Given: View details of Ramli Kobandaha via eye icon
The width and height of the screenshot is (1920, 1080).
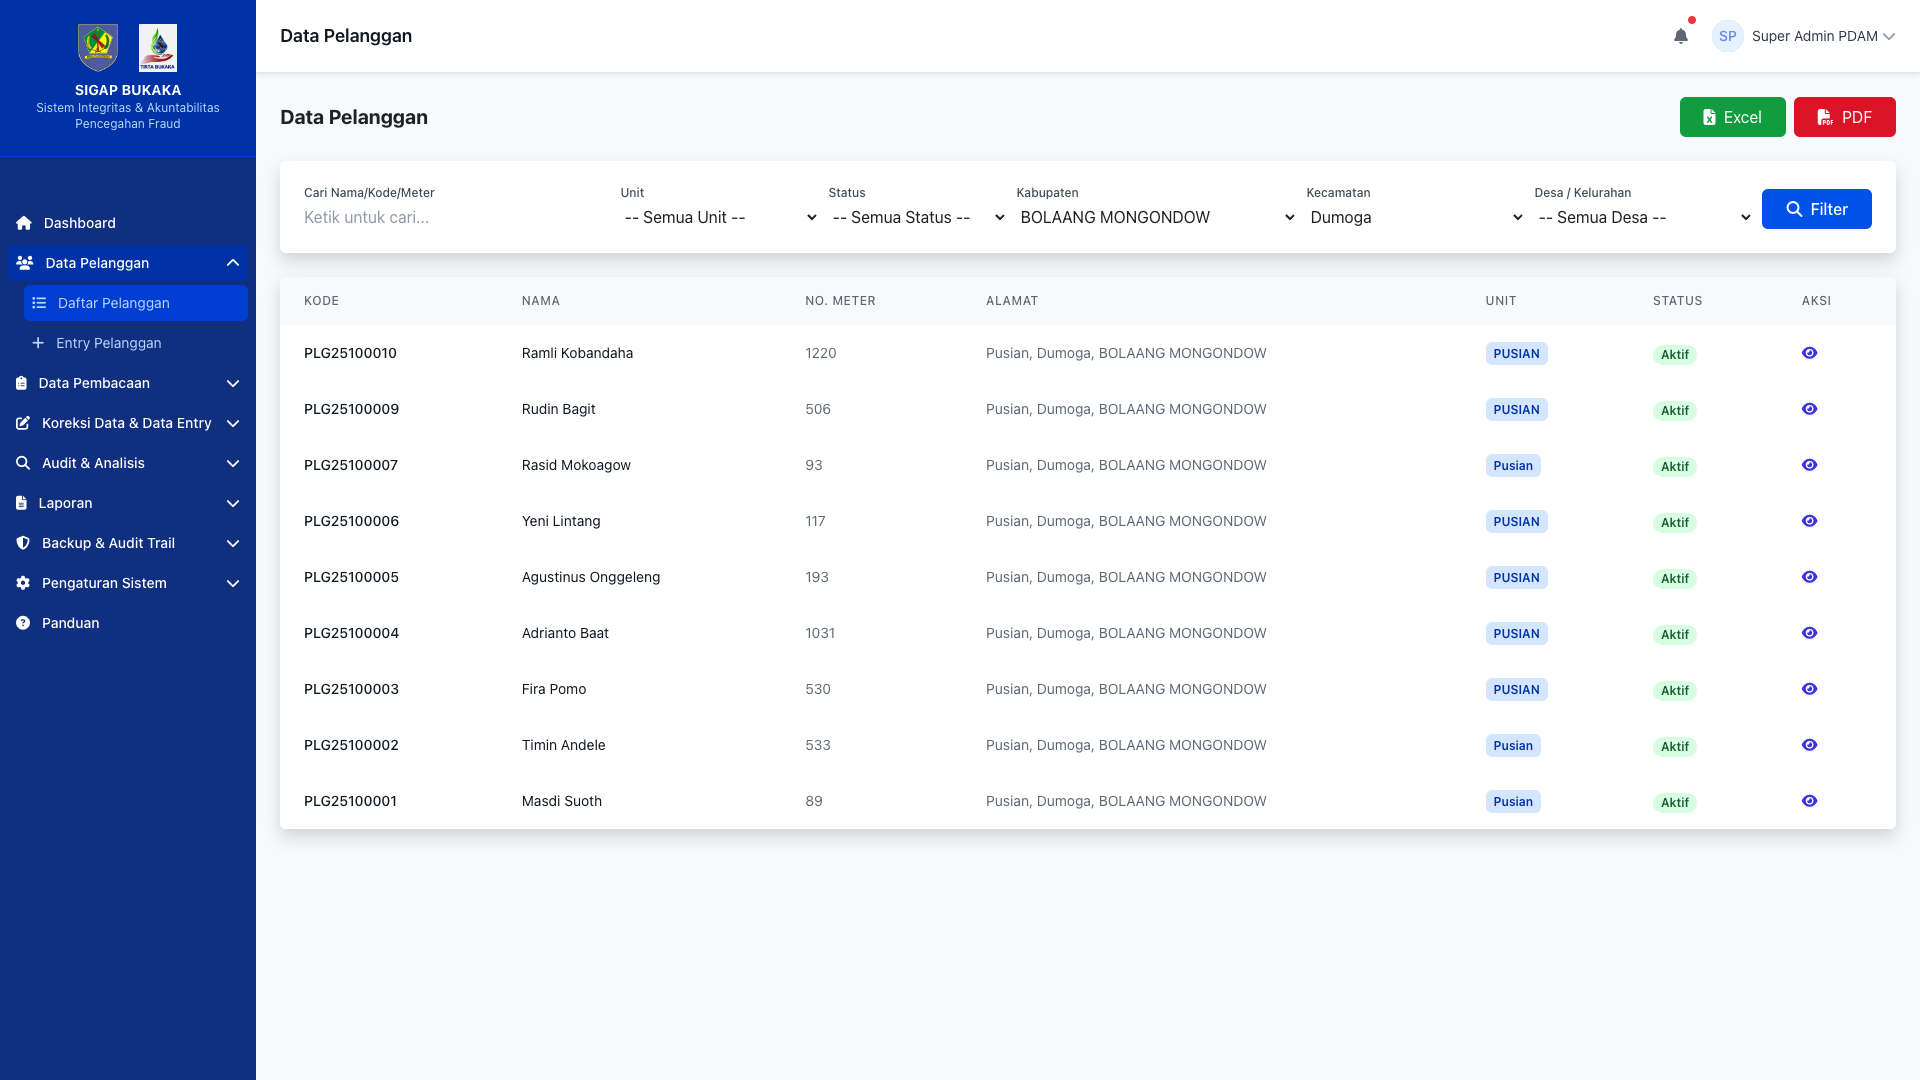Looking at the screenshot, I should (1809, 353).
